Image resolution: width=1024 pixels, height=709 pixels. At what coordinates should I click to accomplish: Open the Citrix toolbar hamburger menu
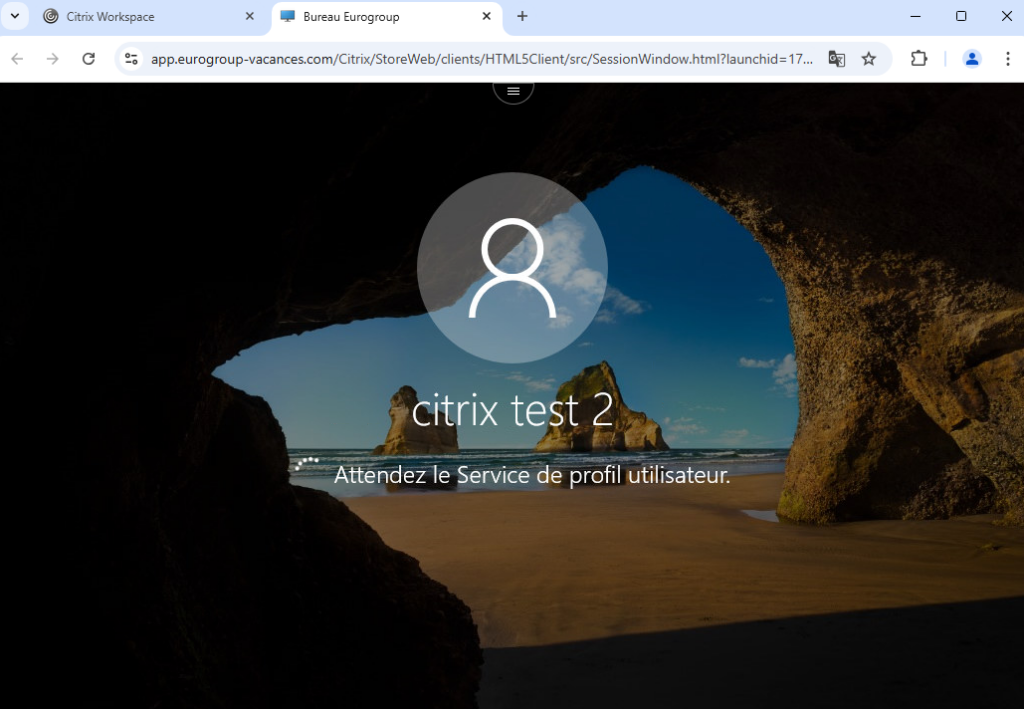[x=513, y=91]
